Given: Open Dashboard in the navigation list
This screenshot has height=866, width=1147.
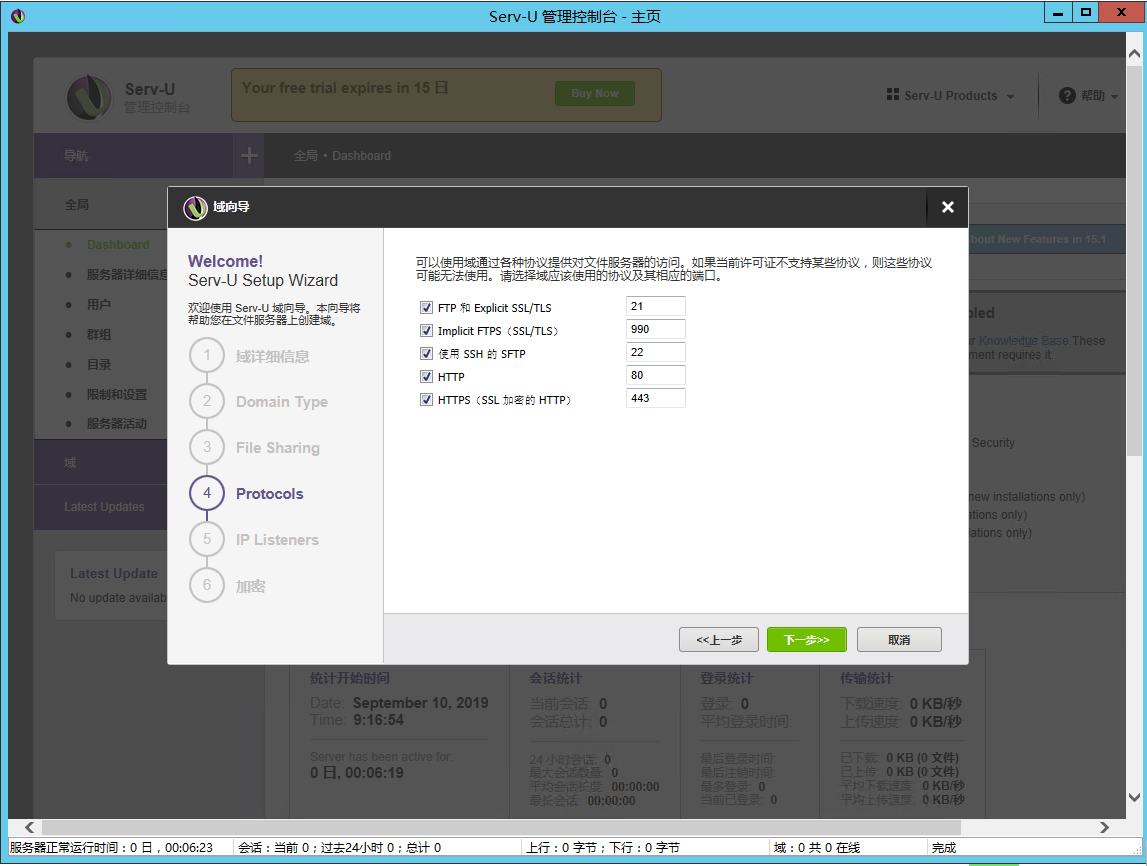Looking at the screenshot, I should [118, 244].
